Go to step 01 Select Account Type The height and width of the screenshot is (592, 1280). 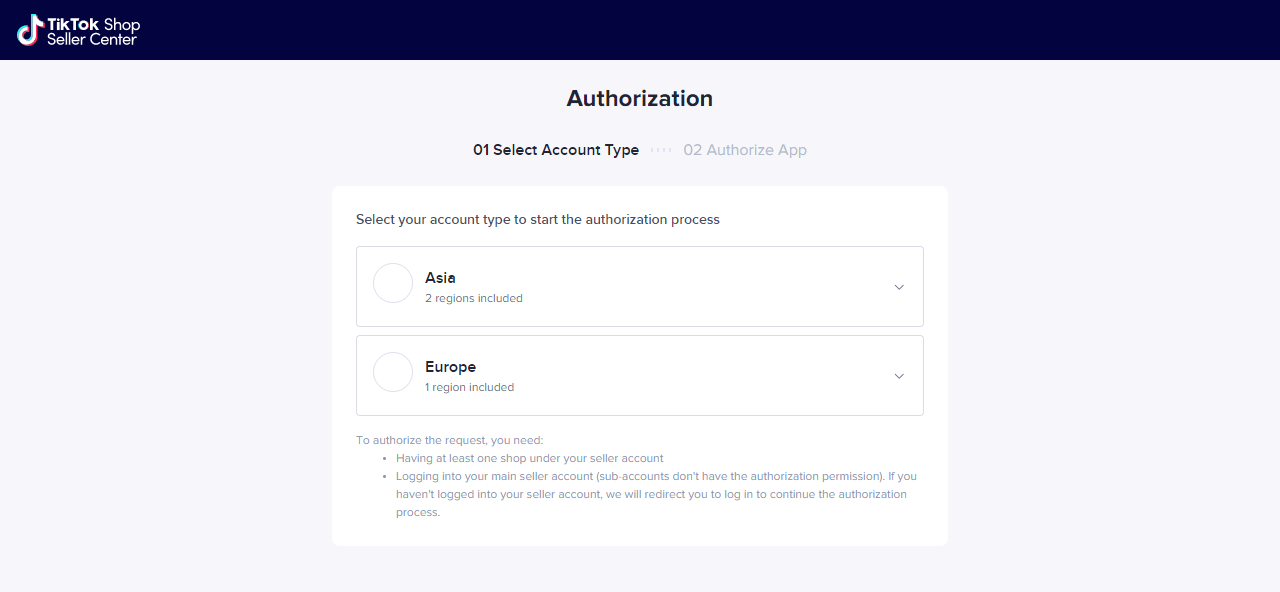point(556,150)
